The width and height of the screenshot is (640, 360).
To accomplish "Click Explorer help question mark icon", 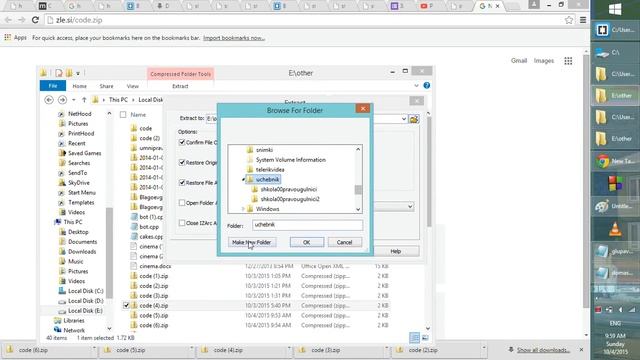I will [427, 85].
